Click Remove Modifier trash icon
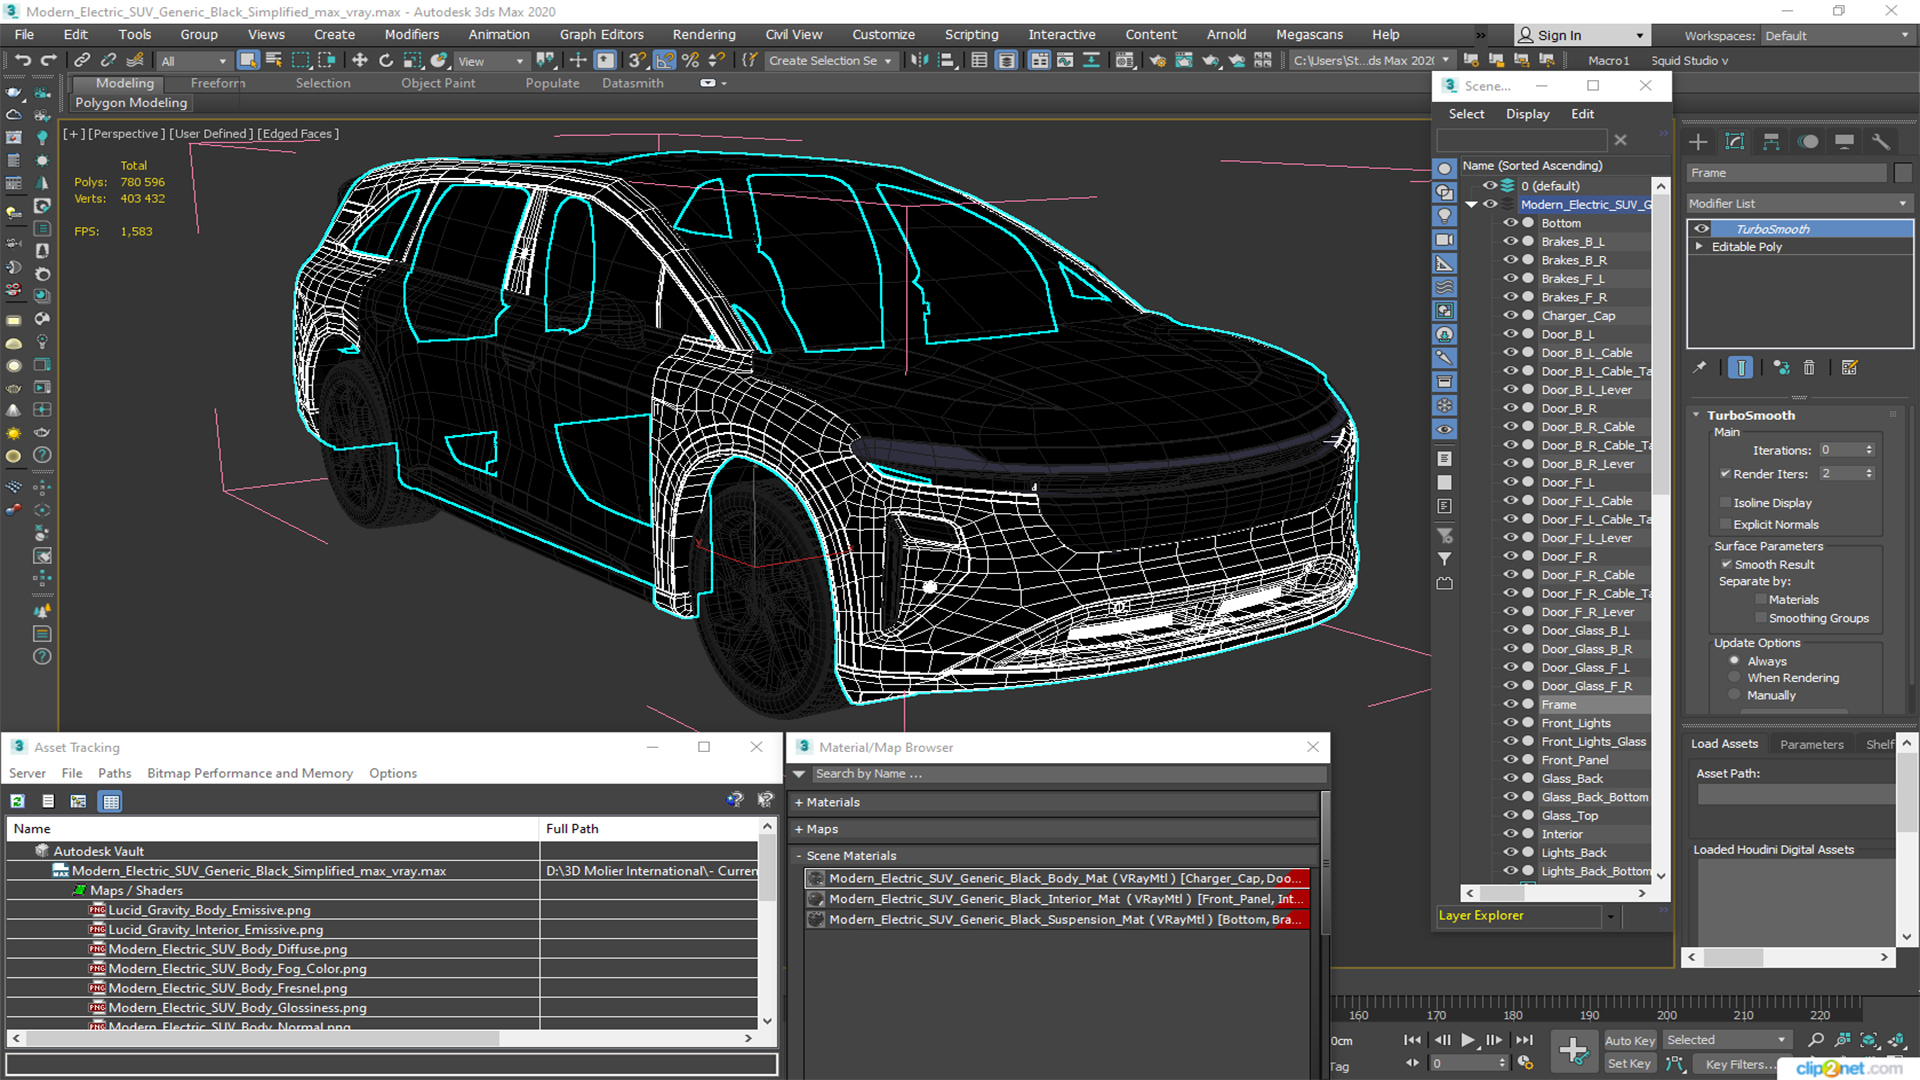Screen dimensions: 1920x1080 pos(1809,368)
